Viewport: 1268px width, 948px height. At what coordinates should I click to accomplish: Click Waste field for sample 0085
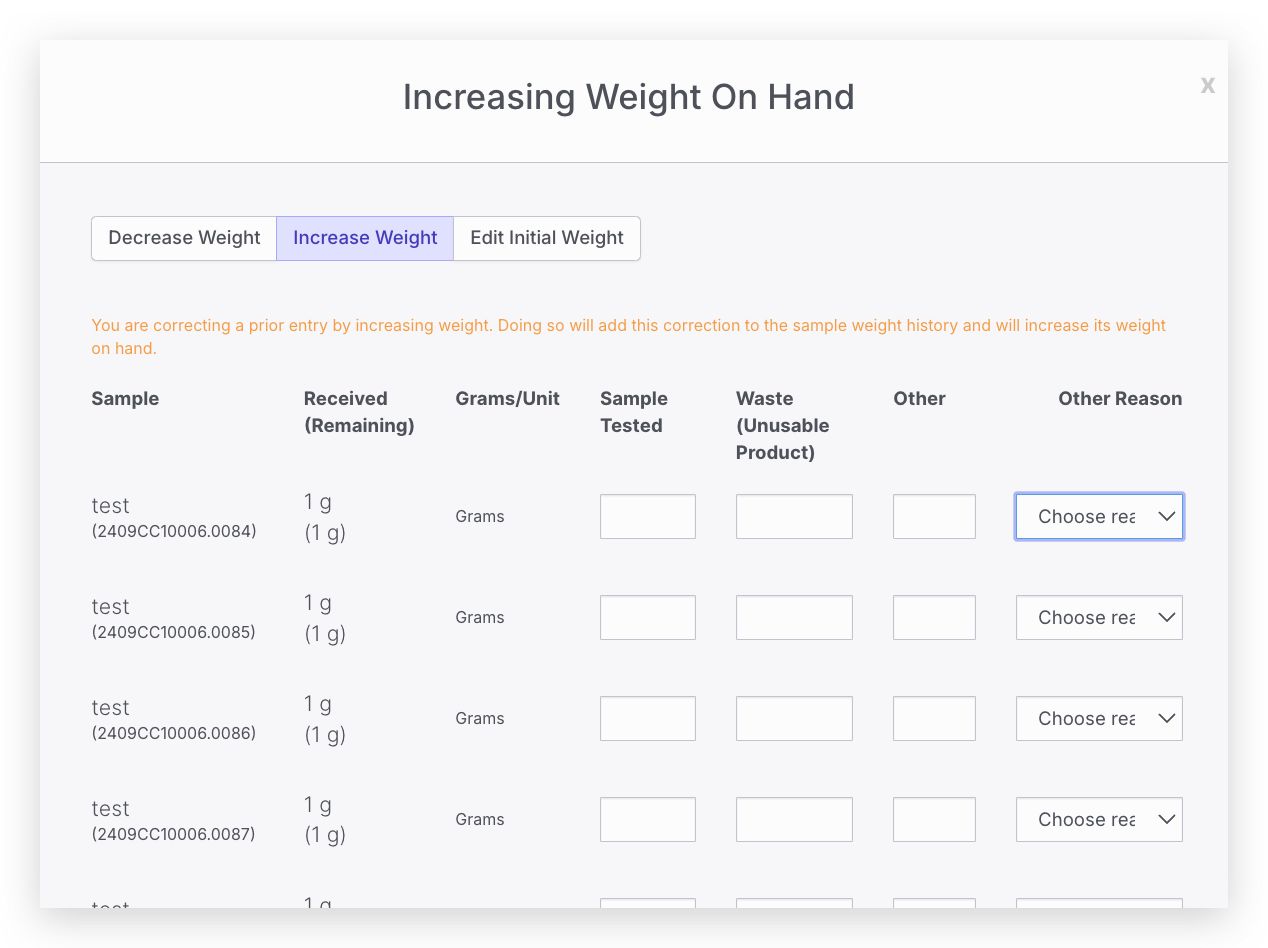(794, 618)
